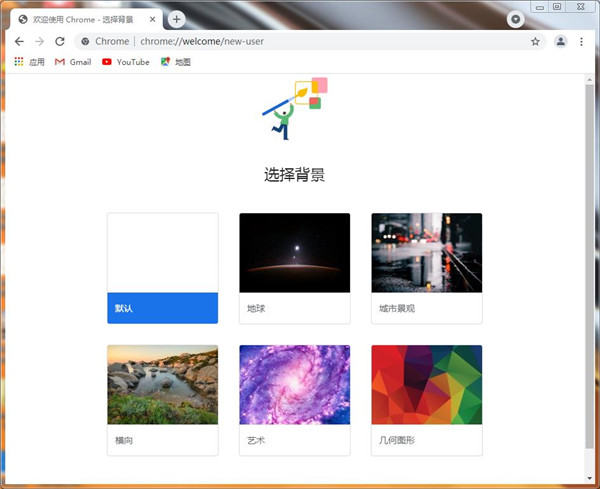The image size is (600, 489).
Task: Open the user profile avatar icon
Action: (x=560, y=41)
